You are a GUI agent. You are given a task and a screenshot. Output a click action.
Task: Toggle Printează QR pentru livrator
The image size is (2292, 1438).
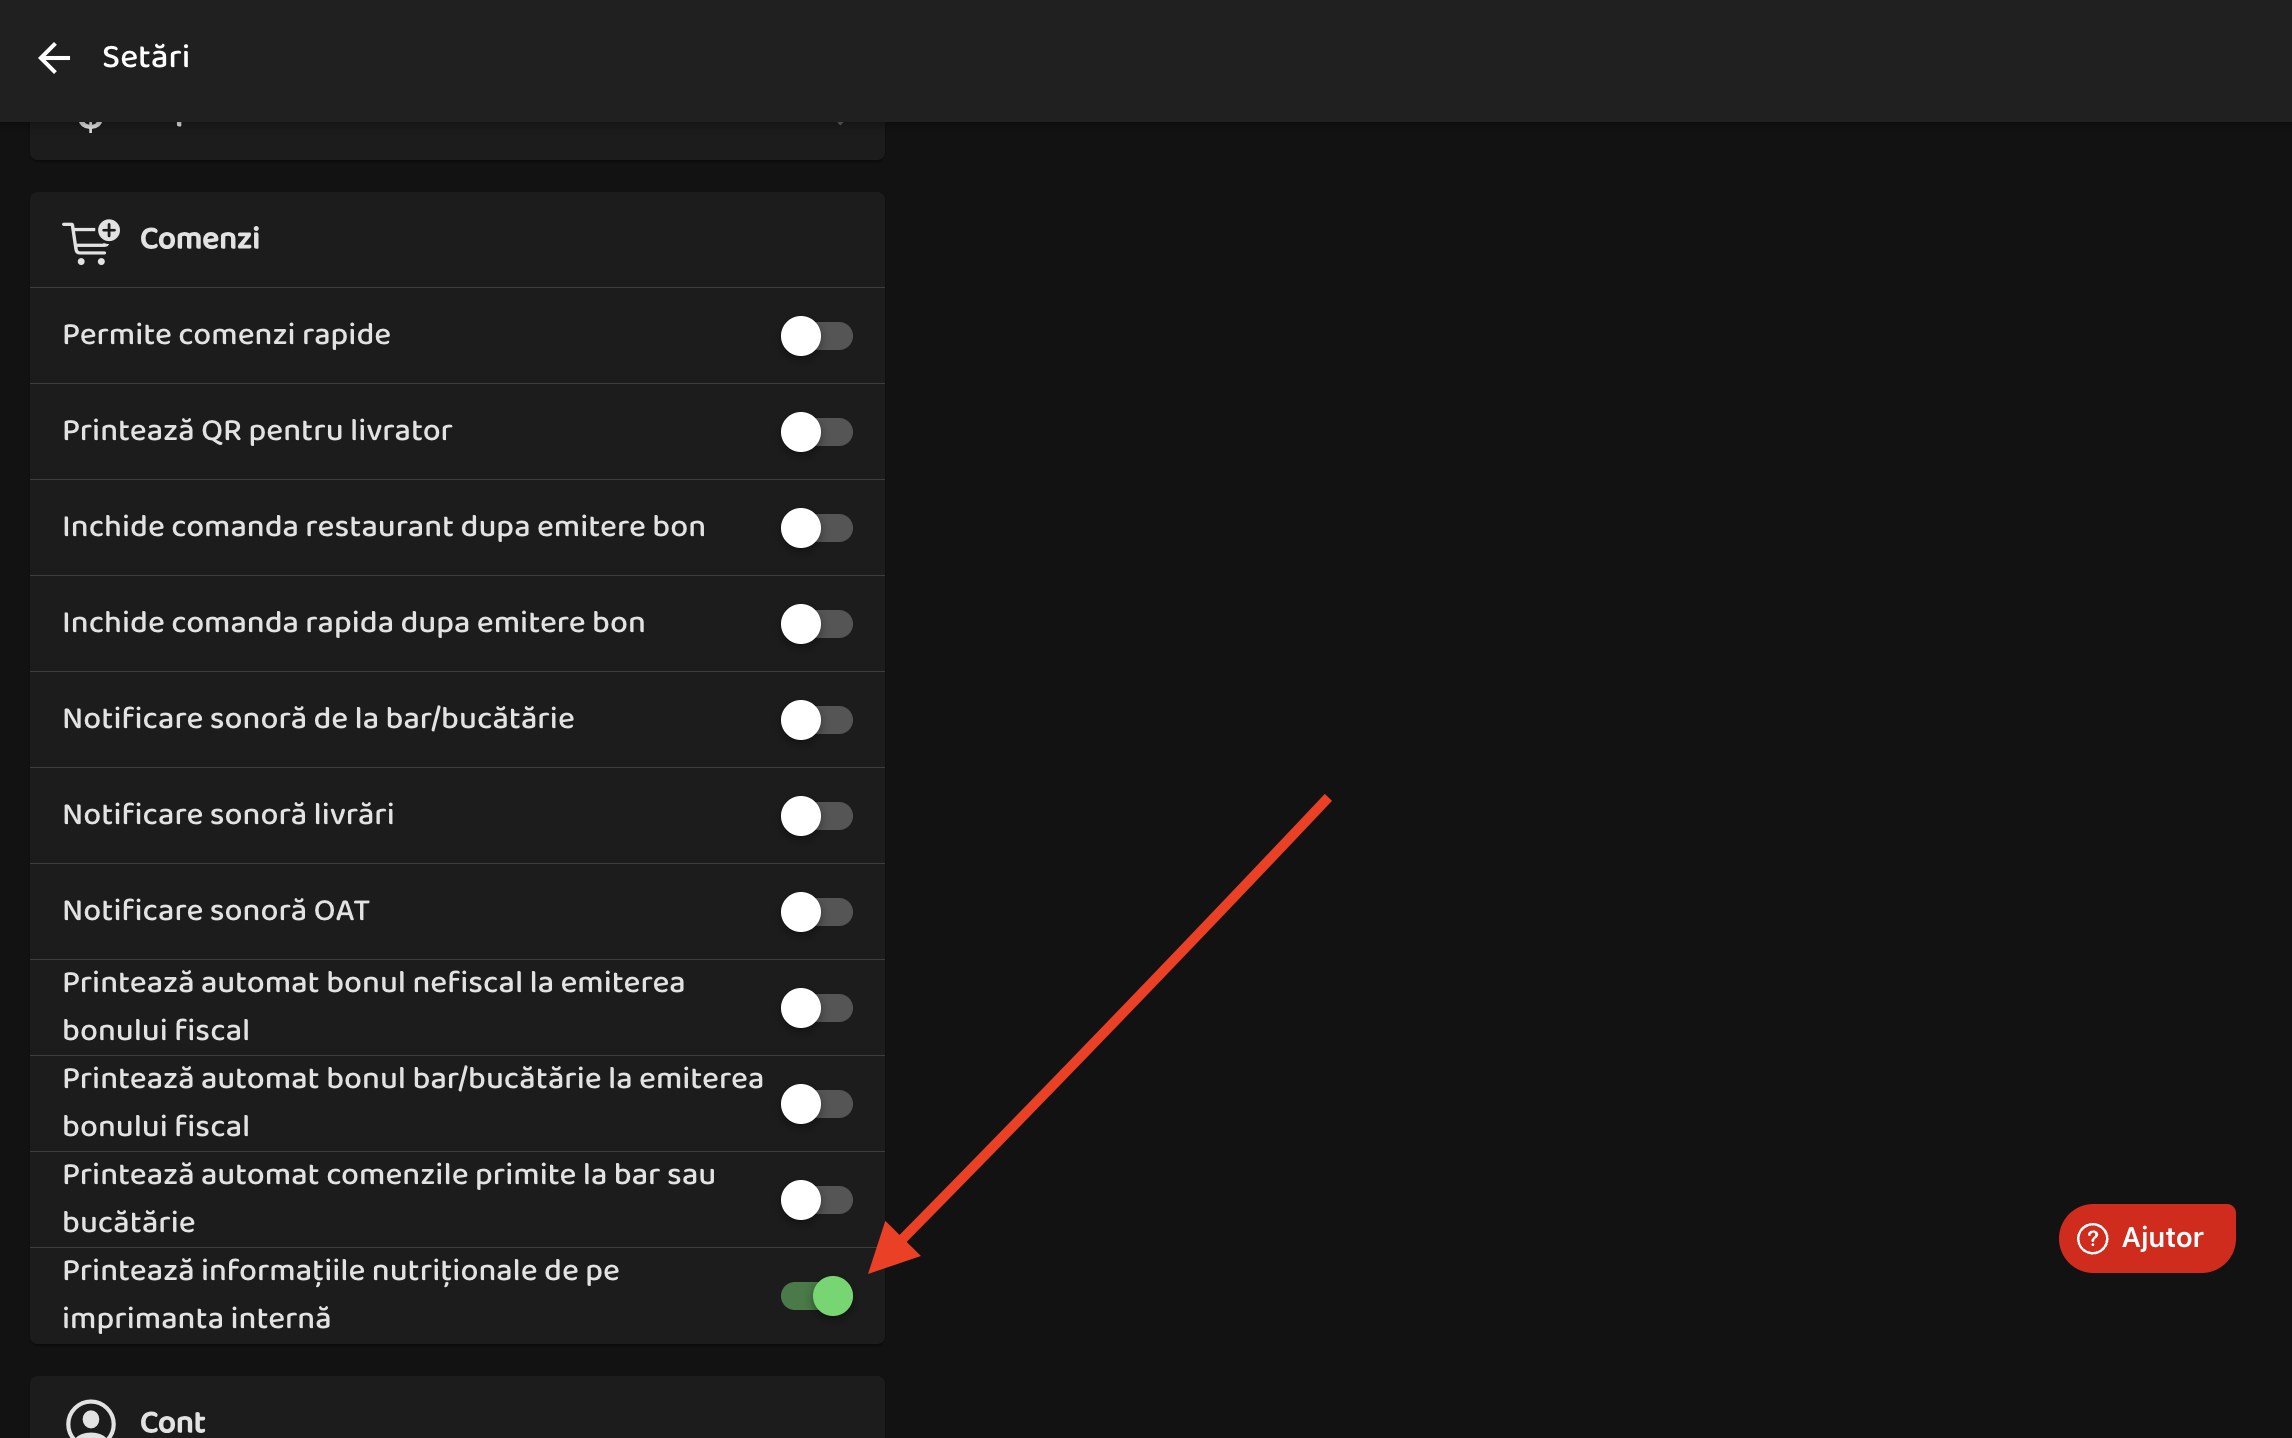click(816, 432)
